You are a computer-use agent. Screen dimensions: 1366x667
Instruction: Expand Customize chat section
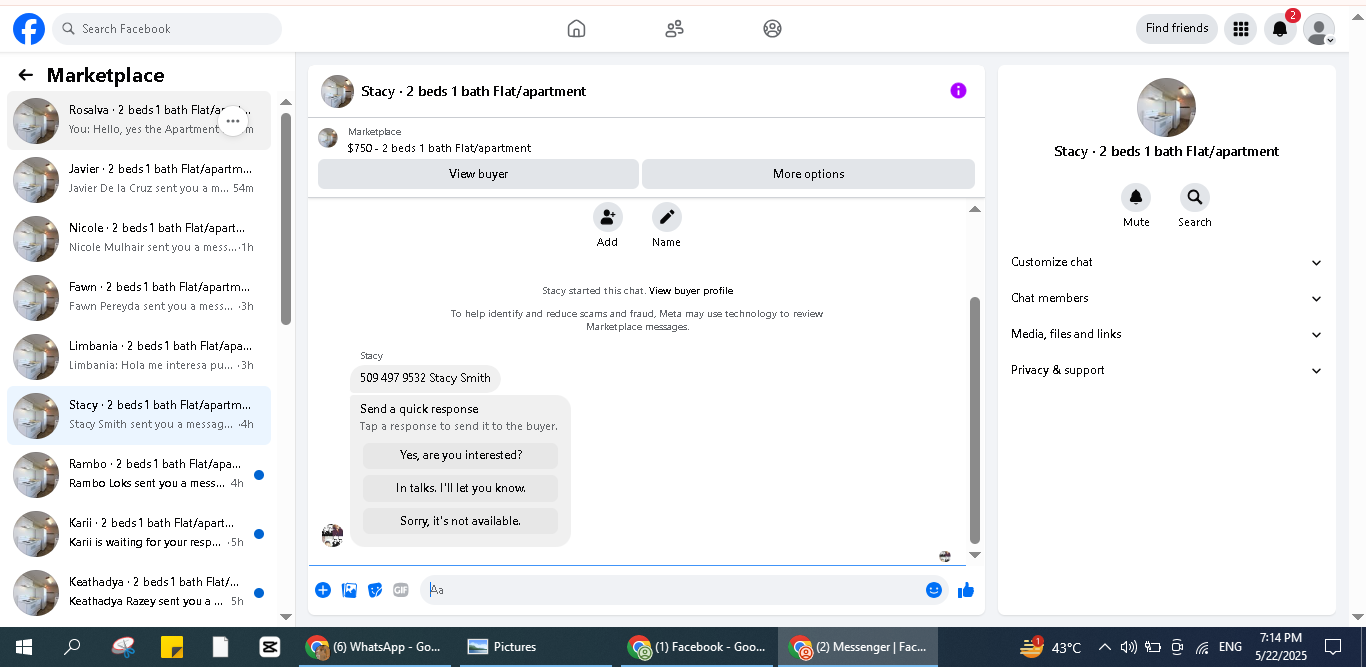click(1166, 262)
